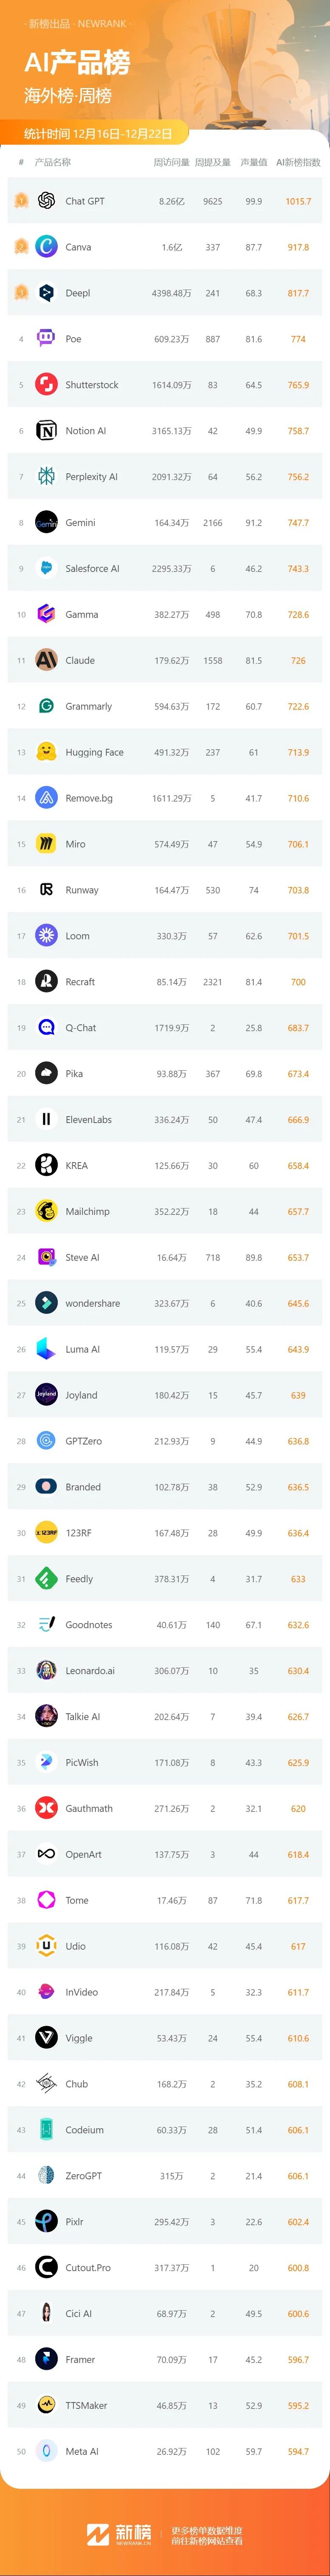
Task: Select the Gauthmath red icon
Action: [x=46, y=1808]
